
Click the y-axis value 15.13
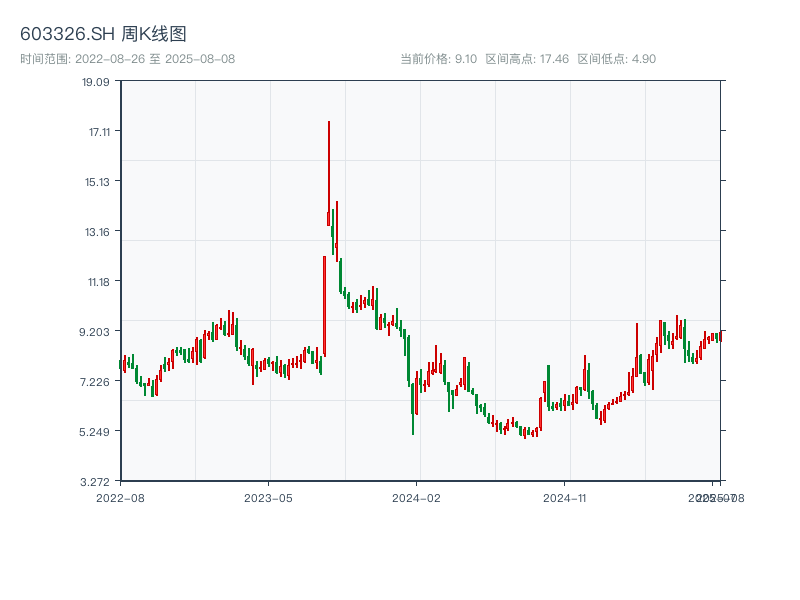(x=97, y=182)
